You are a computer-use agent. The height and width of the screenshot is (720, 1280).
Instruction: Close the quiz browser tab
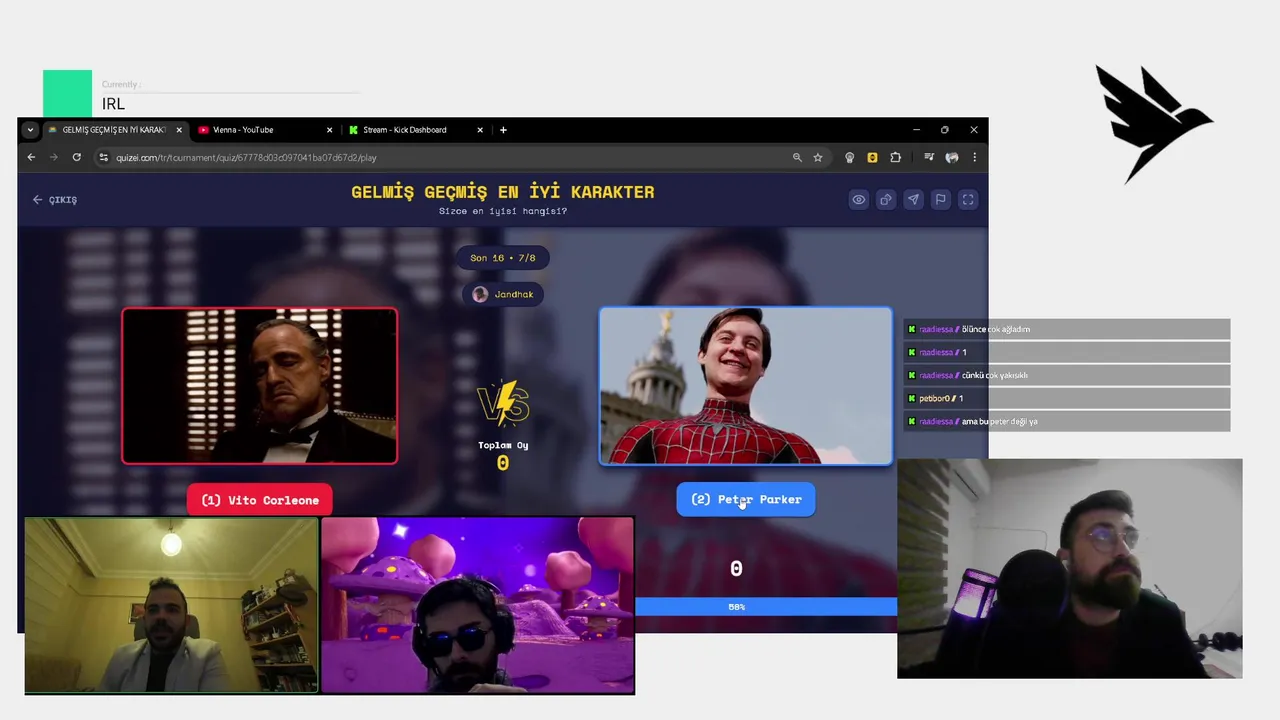[x=180, y=130]
